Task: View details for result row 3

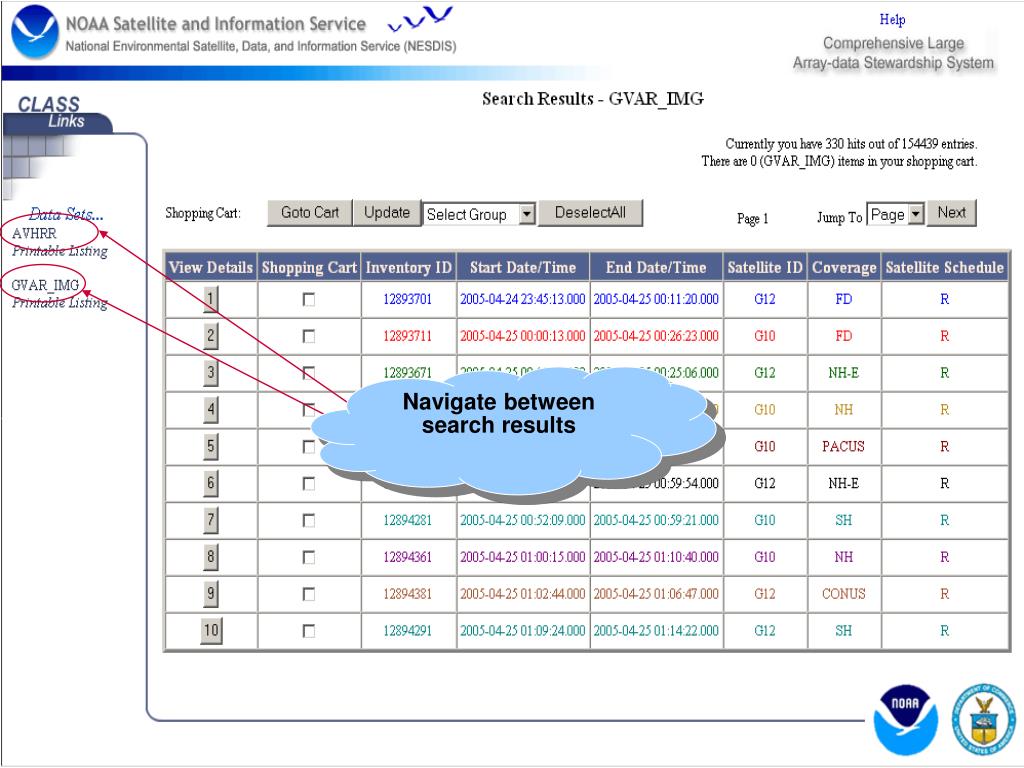Action: (x=210, y=373)
